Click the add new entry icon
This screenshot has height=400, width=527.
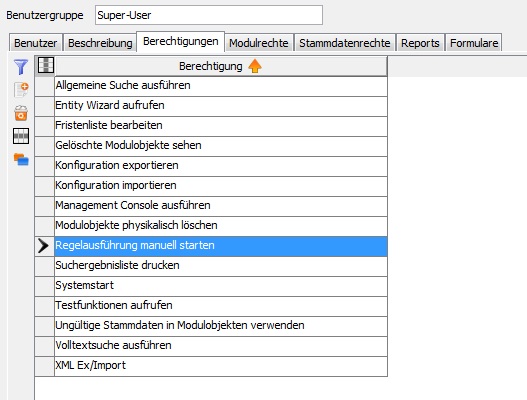(x=21, y=90)
